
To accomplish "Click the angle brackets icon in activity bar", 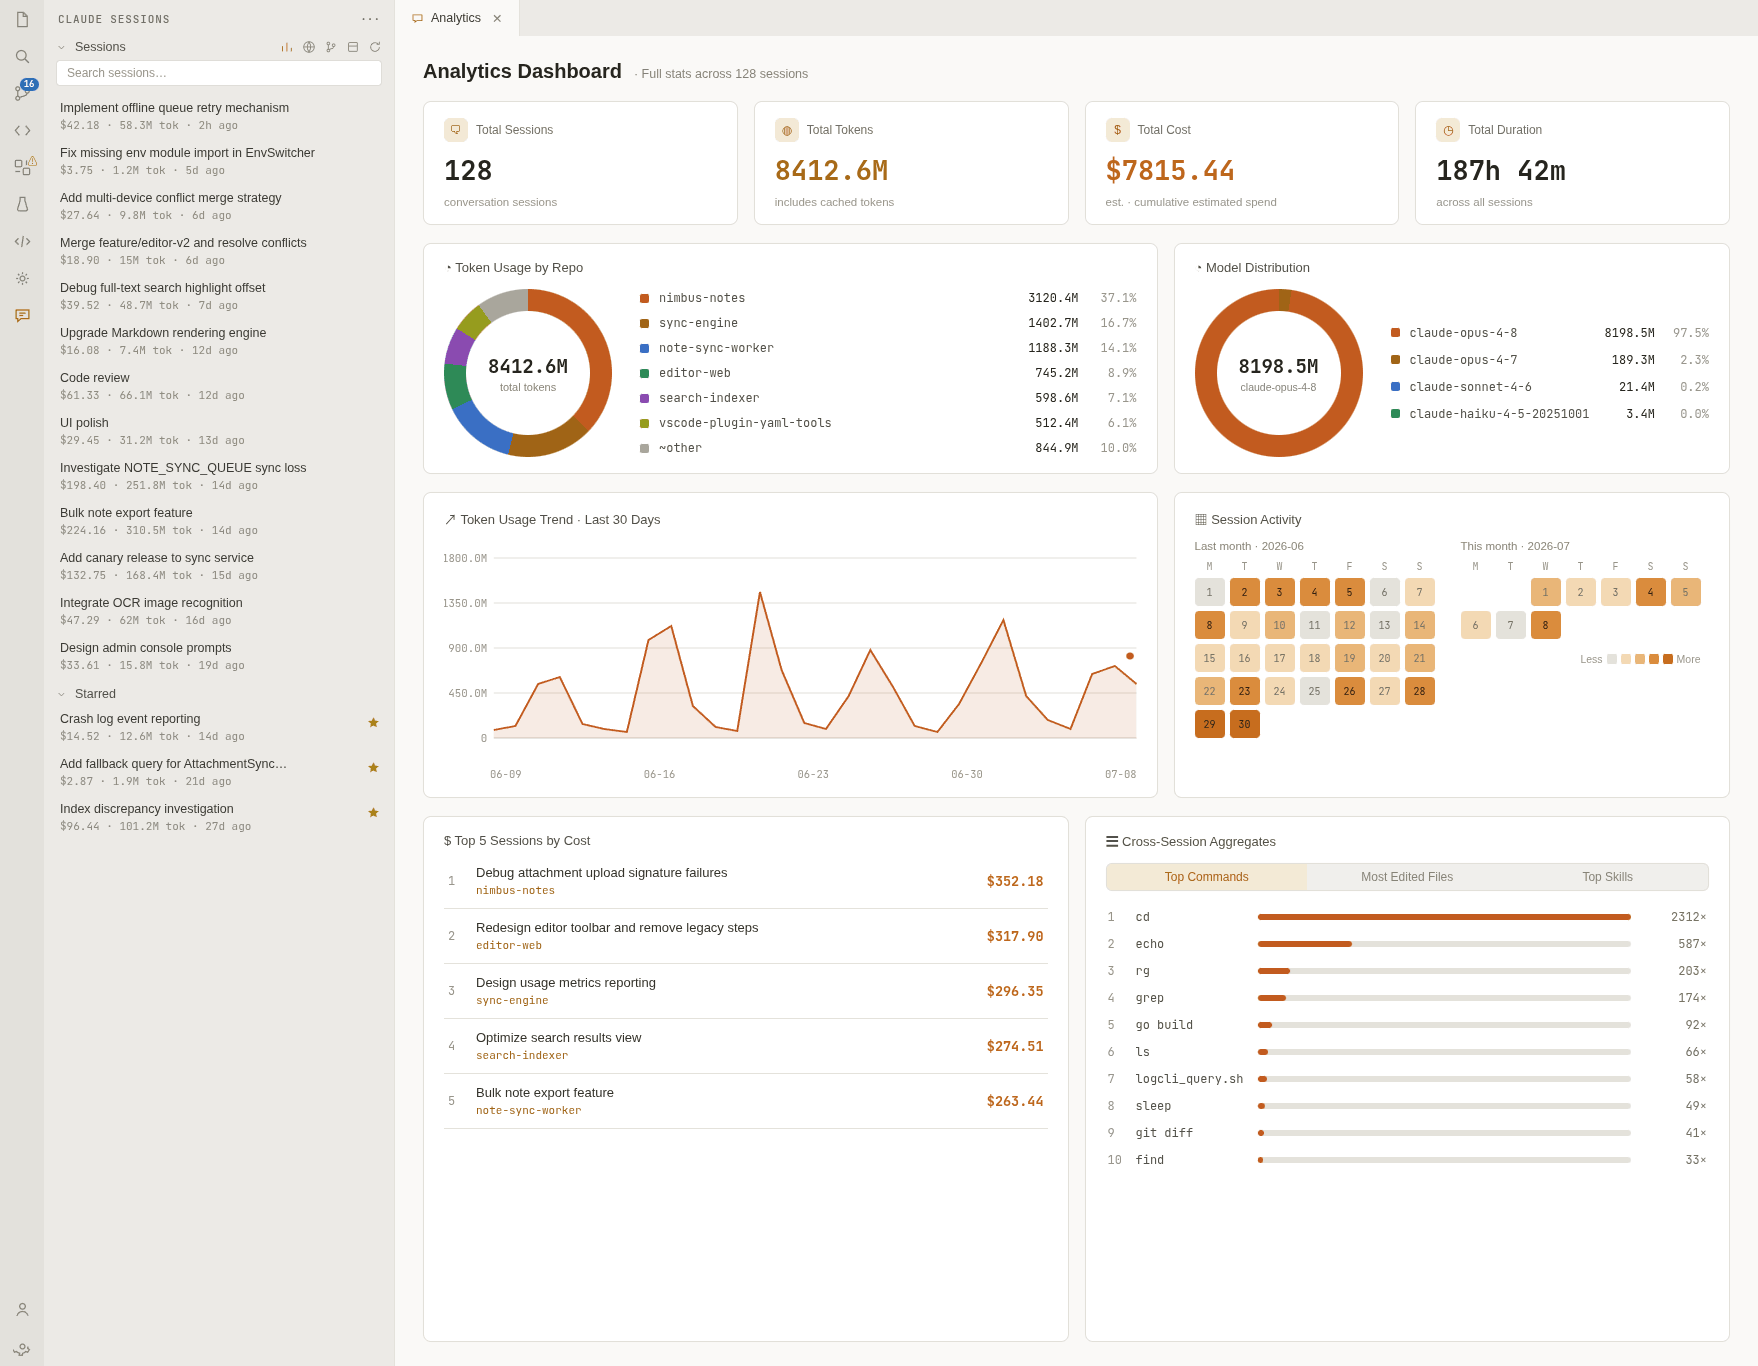I will tap(22, 130).
